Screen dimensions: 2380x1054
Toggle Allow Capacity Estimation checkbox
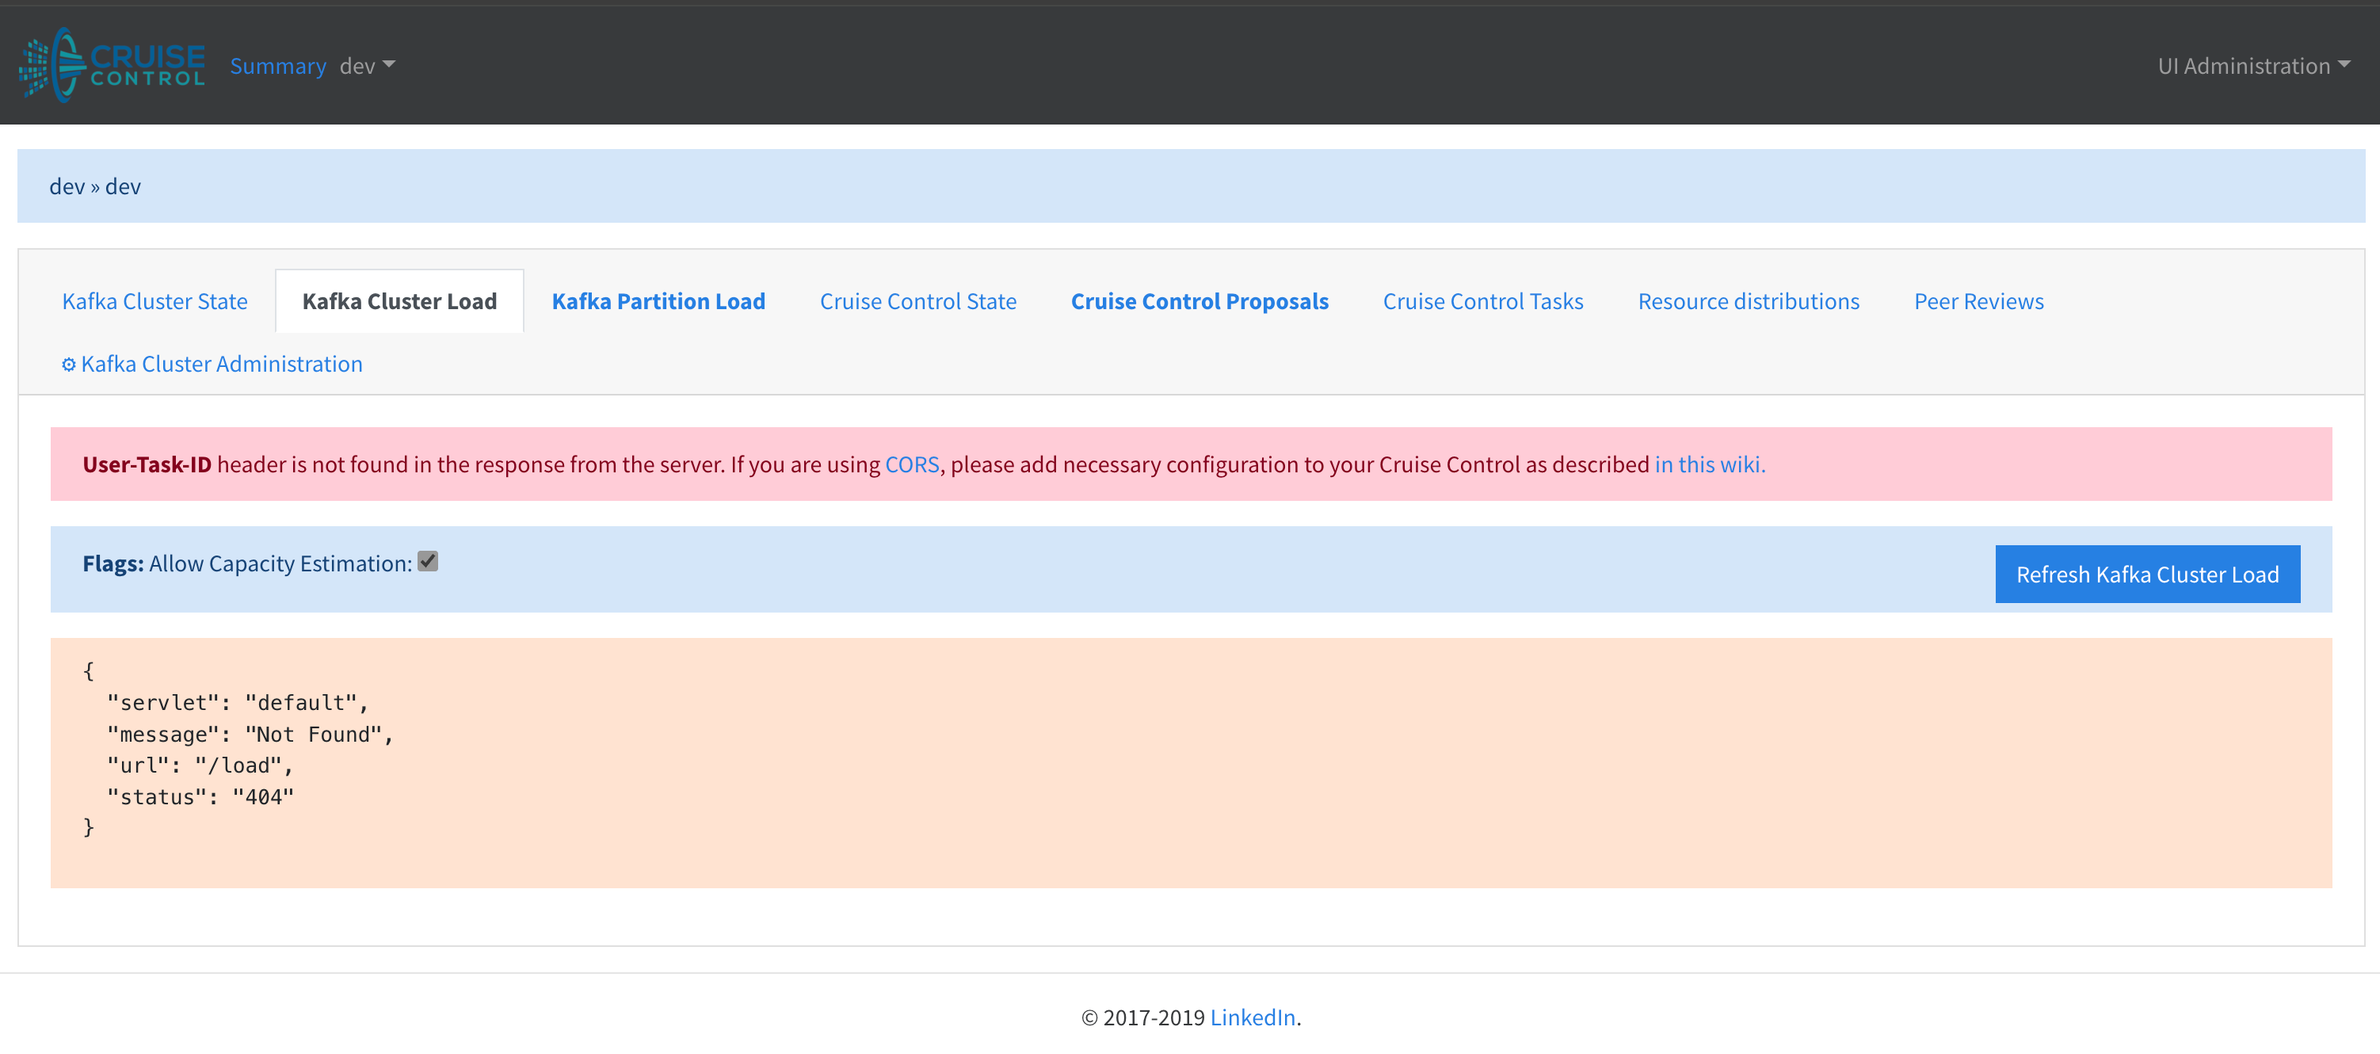pyautogui.click(x=428, y=562)
